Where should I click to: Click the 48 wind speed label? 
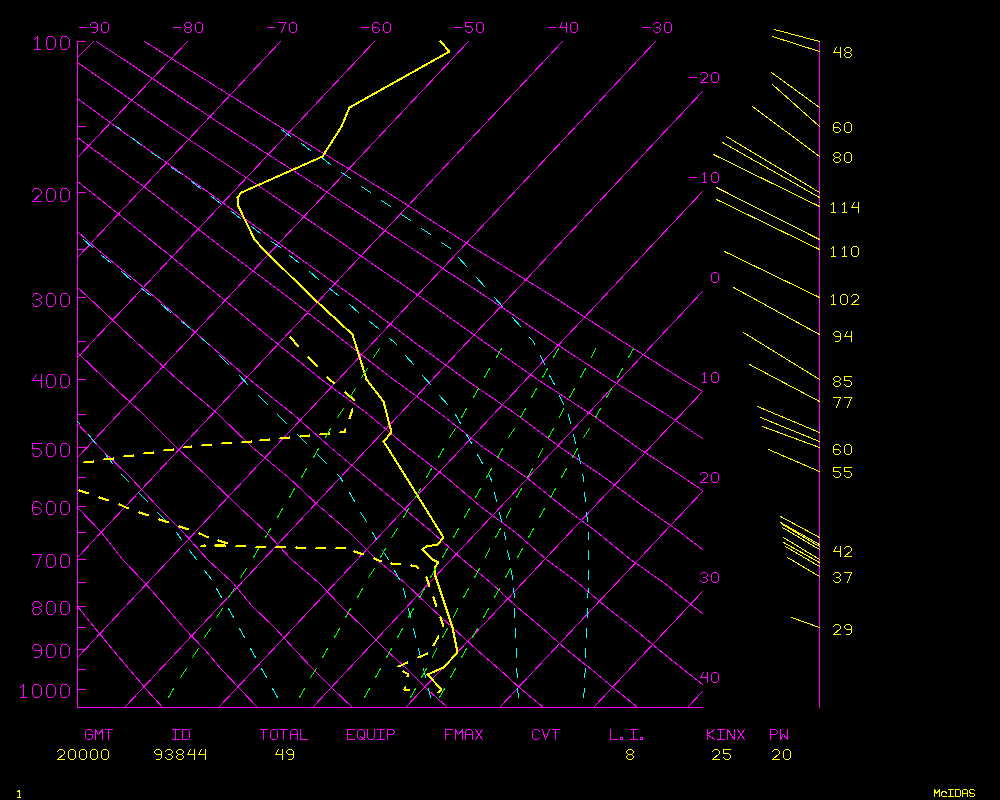[842, 52]
